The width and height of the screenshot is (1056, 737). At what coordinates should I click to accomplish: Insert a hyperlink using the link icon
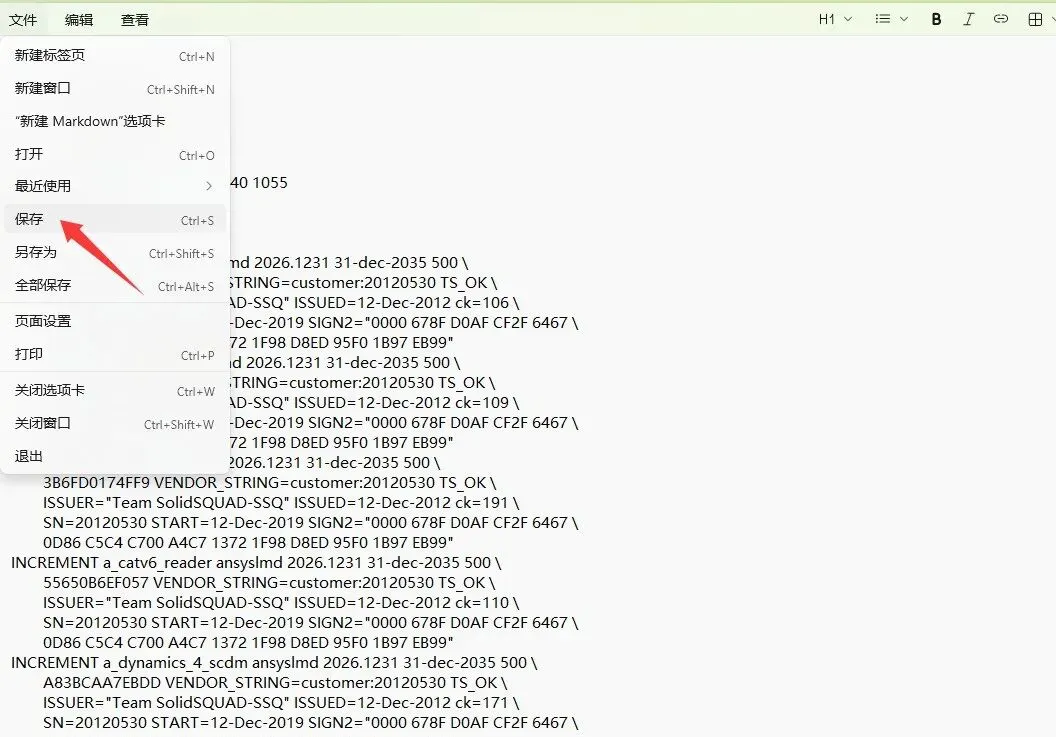pos(1001,20)
